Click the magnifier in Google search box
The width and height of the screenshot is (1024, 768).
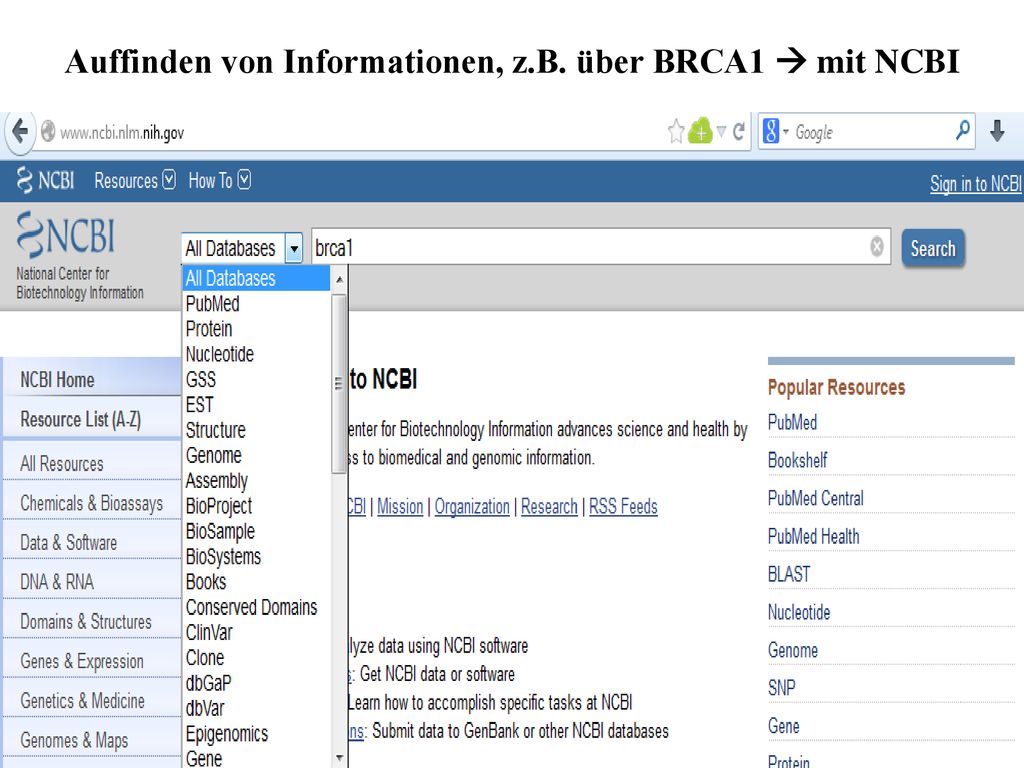click(x=962, y=131)
